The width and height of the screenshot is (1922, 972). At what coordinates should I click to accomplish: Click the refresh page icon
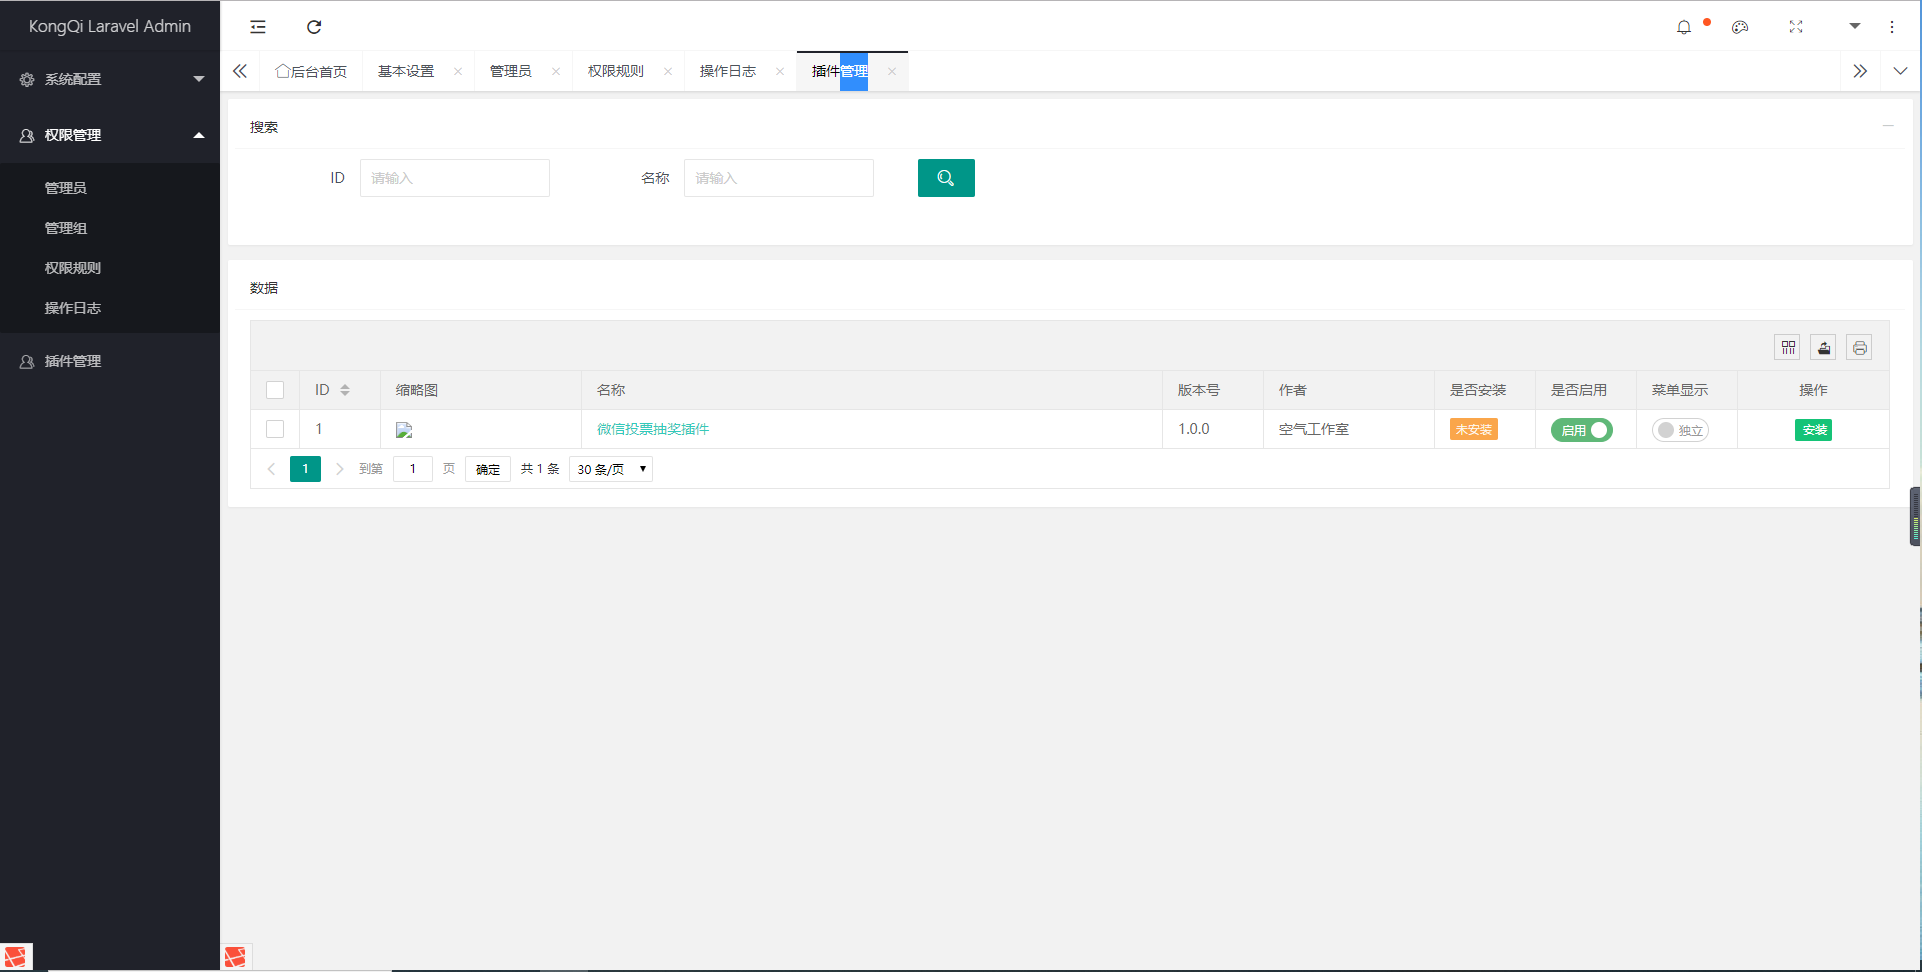click(314, 27)
